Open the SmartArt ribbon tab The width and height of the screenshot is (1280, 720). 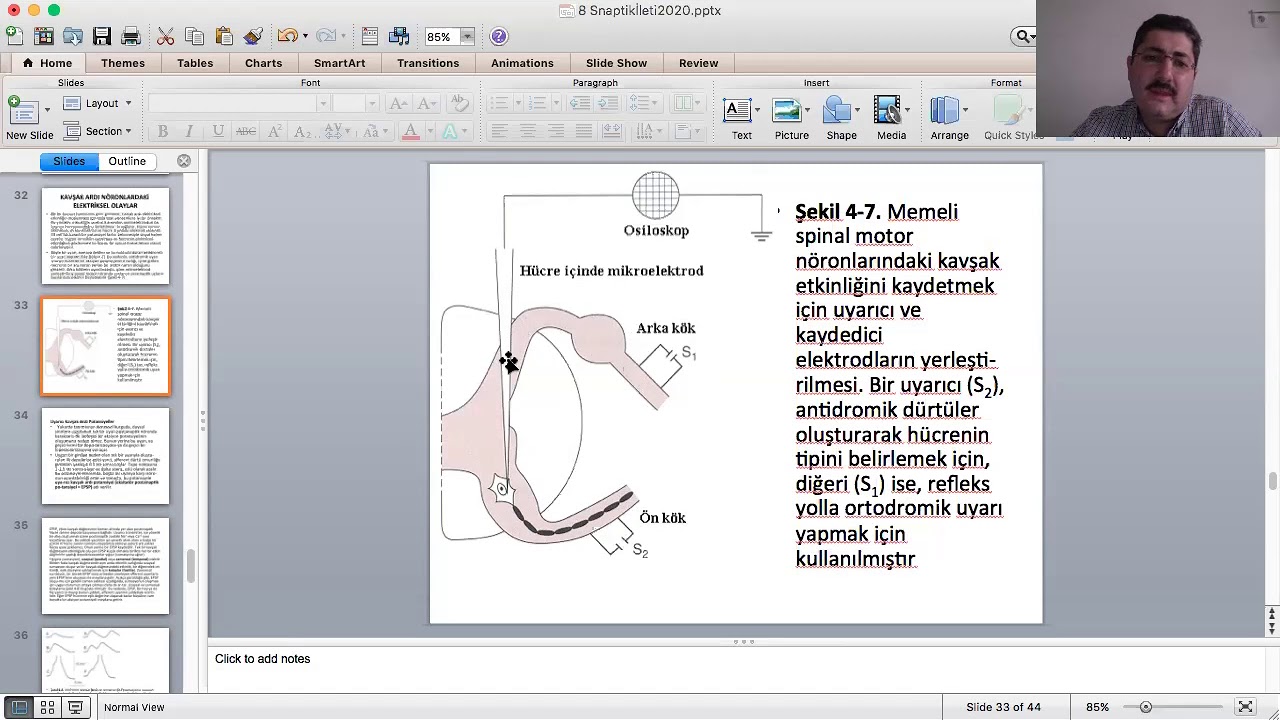339,63
